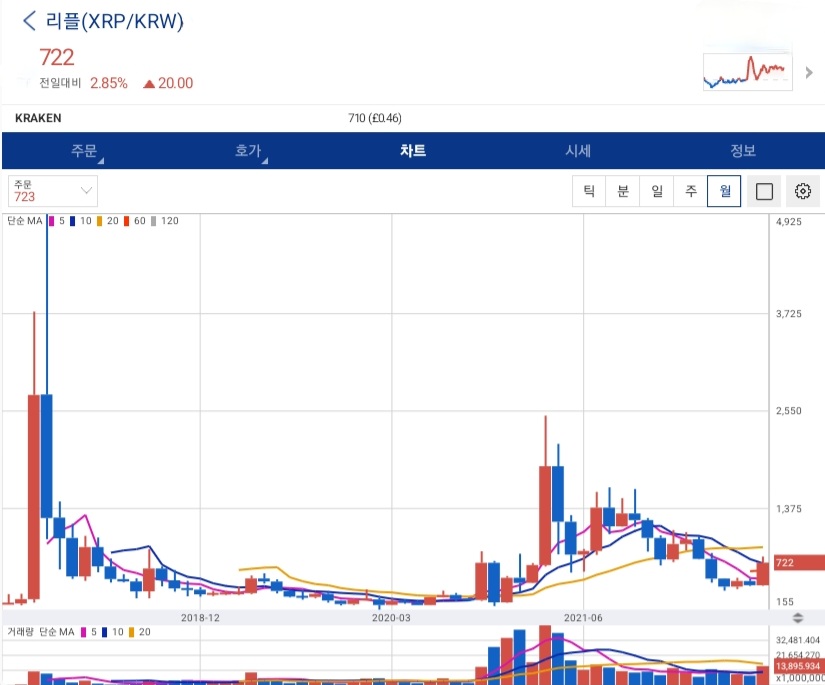The width and height of the screenshot is (825, 685).
Task: Click the ▲20.00 change amount
Action: (168, 83)
